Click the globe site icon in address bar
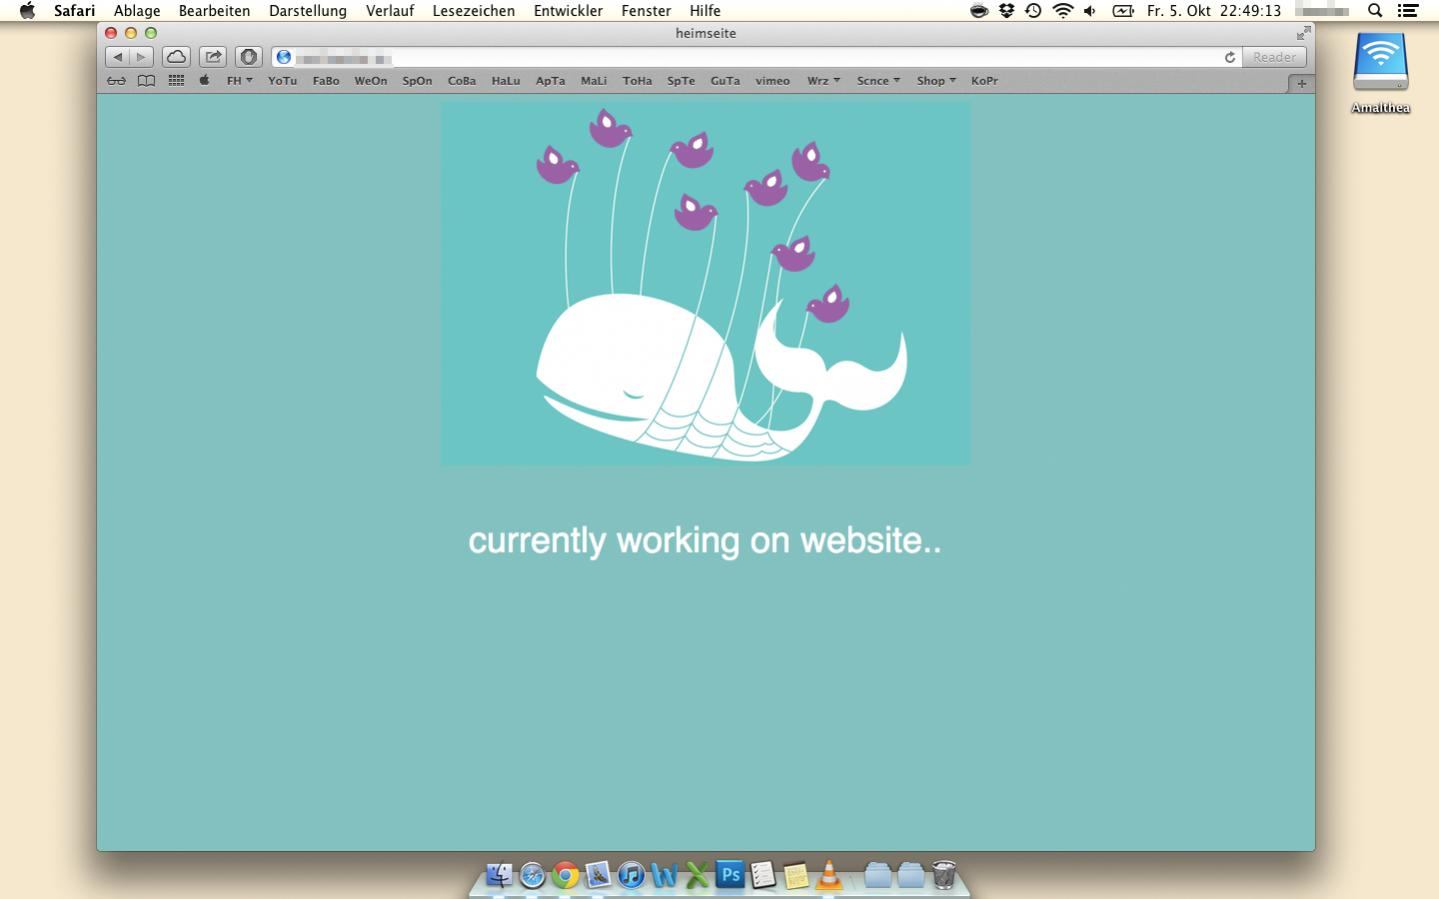 coord(284,57)
